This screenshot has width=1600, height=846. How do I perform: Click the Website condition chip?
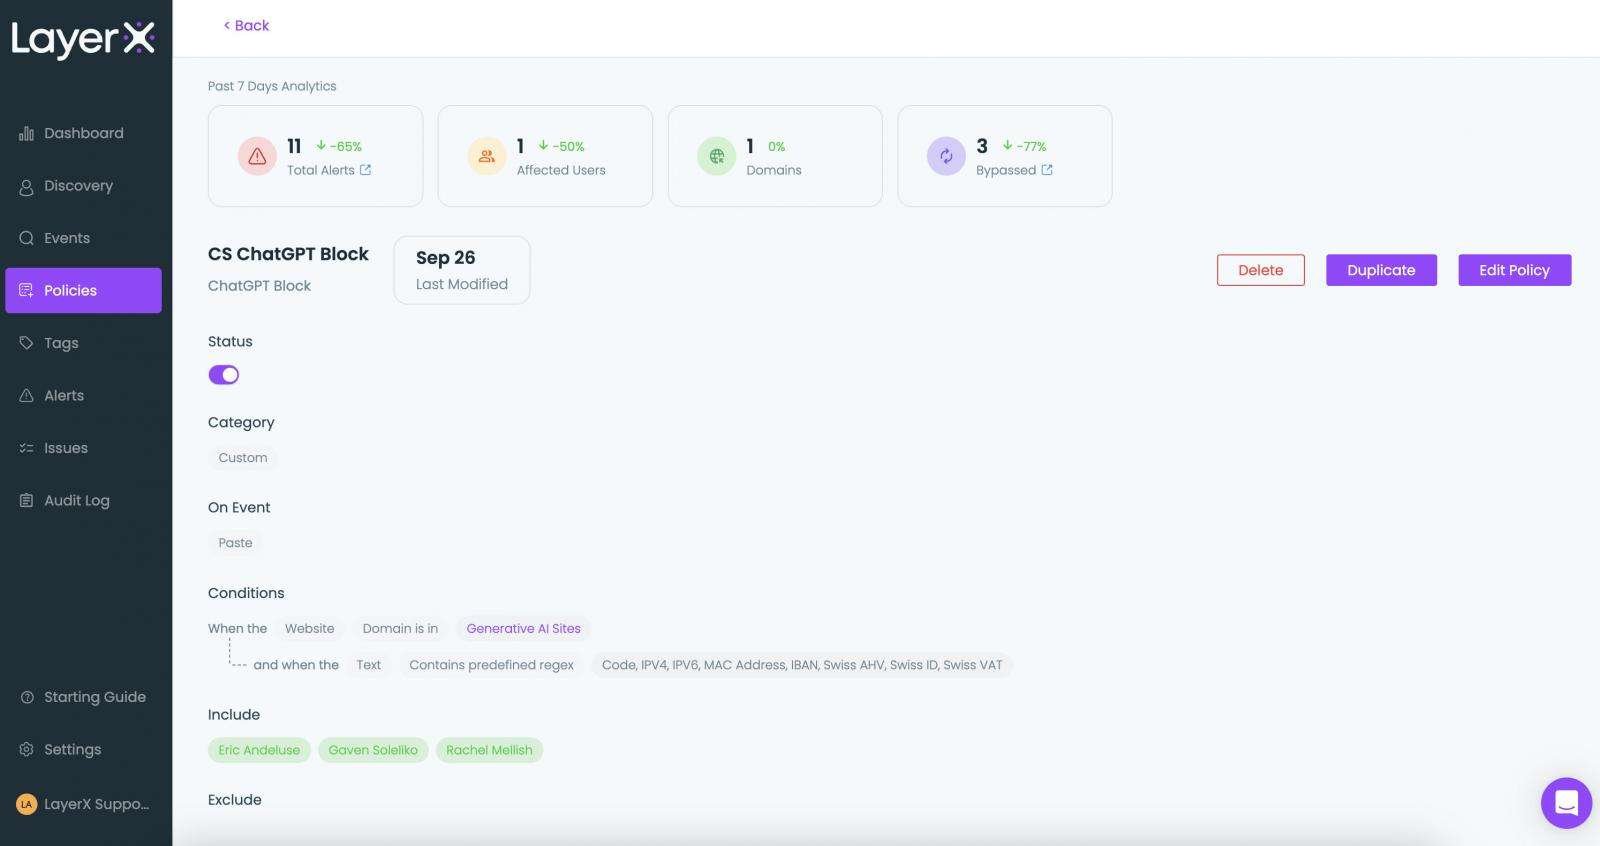(310, 629)
